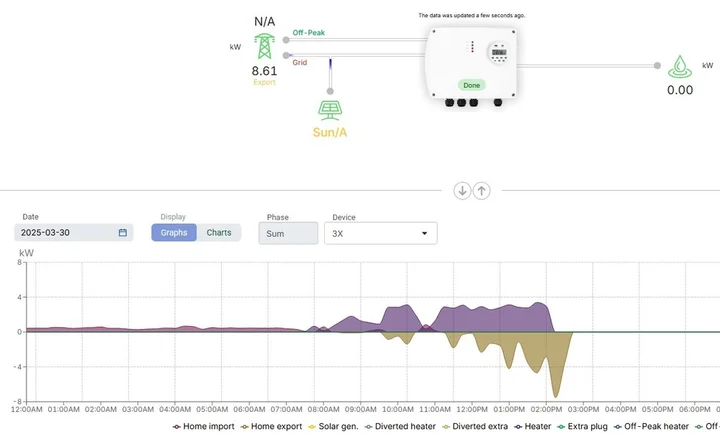Image resolution: width=720 pixels, height=434 pixels.
Task: Toggle Home import series in legend
Action: pos(205,426)
